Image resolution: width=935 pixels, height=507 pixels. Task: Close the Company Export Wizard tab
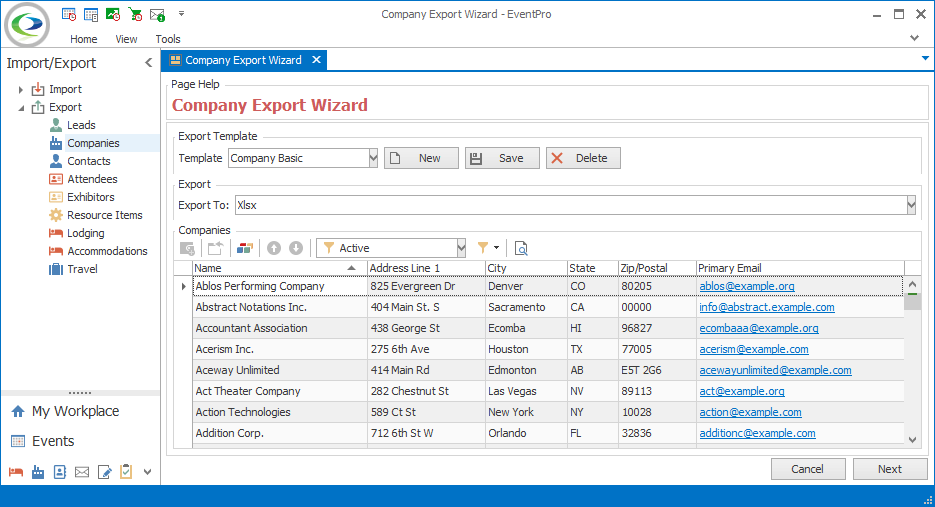click(317, 60)
